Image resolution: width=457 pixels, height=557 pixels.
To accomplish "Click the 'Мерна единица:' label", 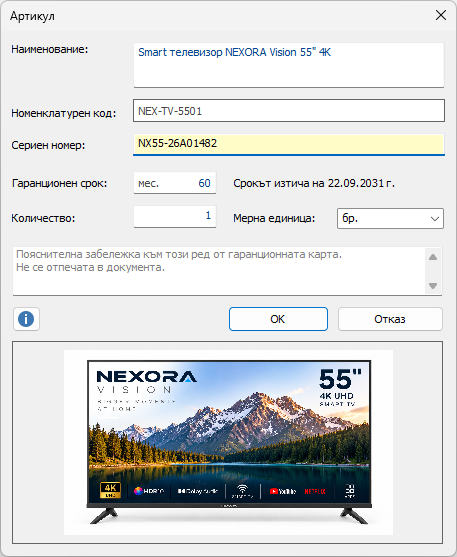I will pos(274,218).
